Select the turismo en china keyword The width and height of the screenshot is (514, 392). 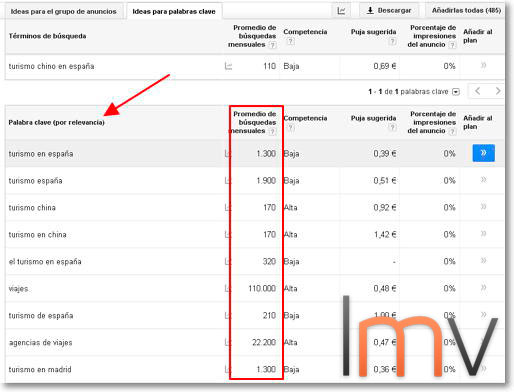(x=37, y=235)
